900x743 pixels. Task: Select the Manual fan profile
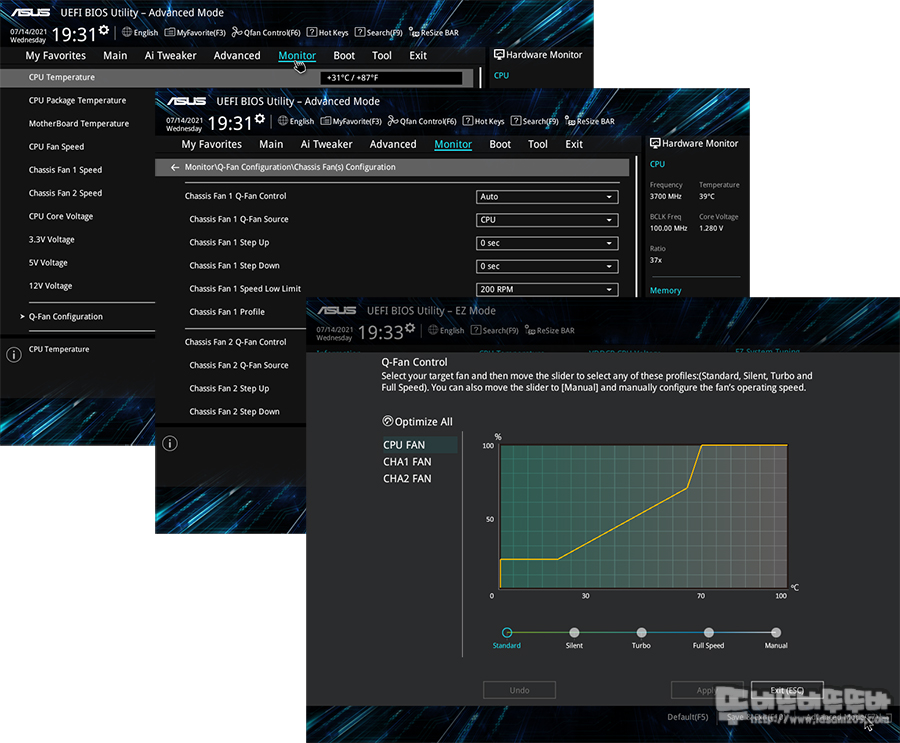pos(776,632)
